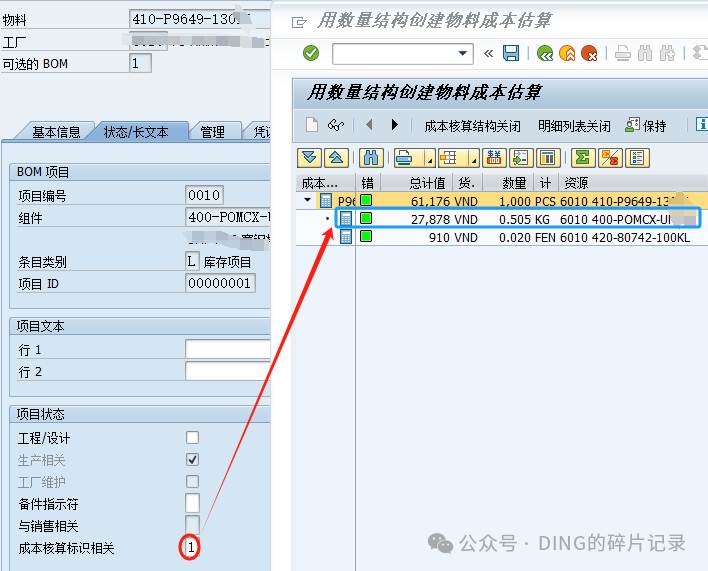Switch to the 状态/长文本 tab
The image size is (708, 571).
coord(136,132)
